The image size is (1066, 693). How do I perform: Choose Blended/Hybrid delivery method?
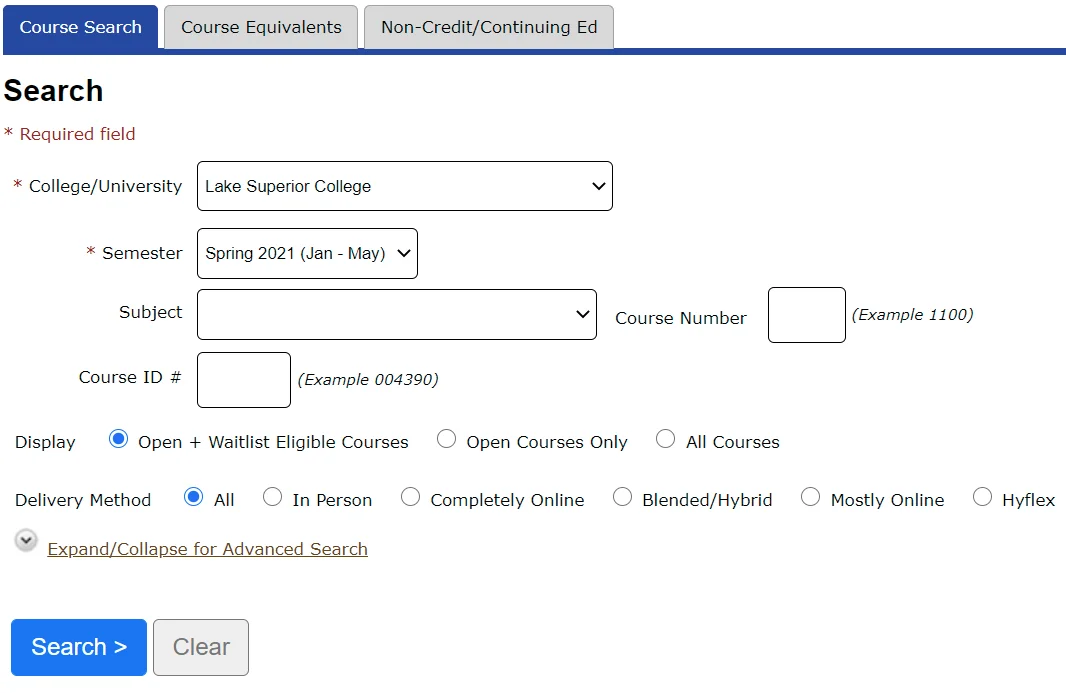[x=622, y=497]
